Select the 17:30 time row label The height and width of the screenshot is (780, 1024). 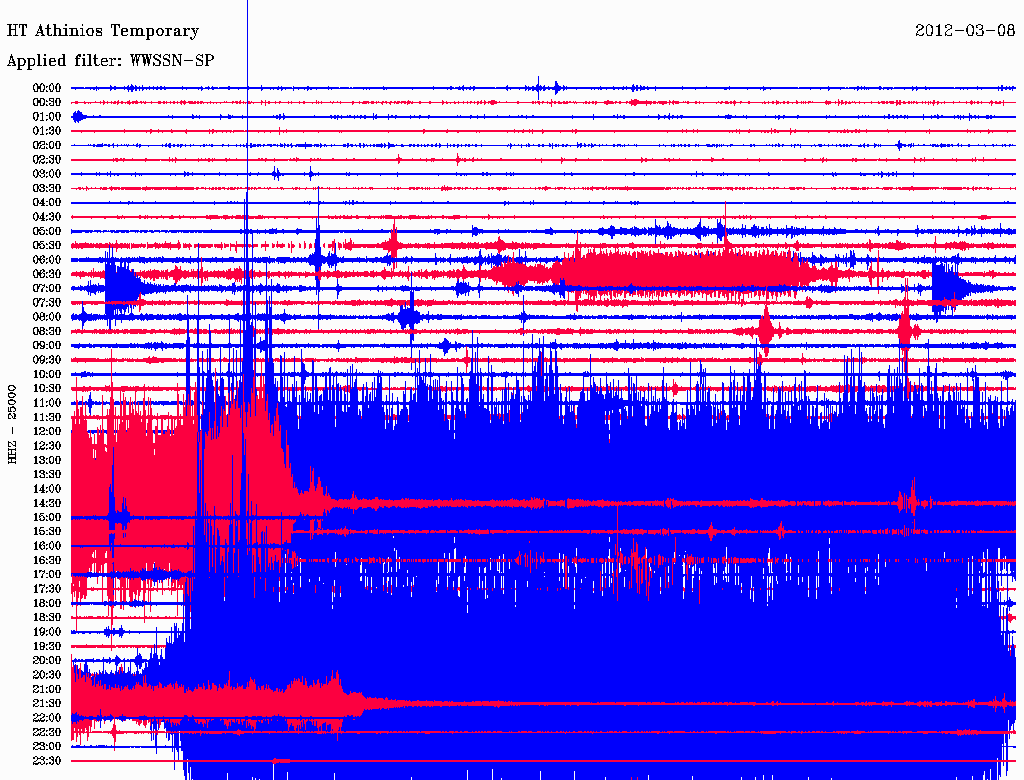click(x=47, y=589)
